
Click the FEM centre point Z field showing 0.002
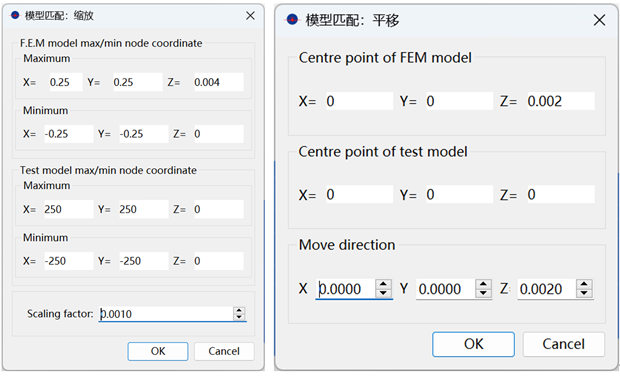click(x=560, y=101)
